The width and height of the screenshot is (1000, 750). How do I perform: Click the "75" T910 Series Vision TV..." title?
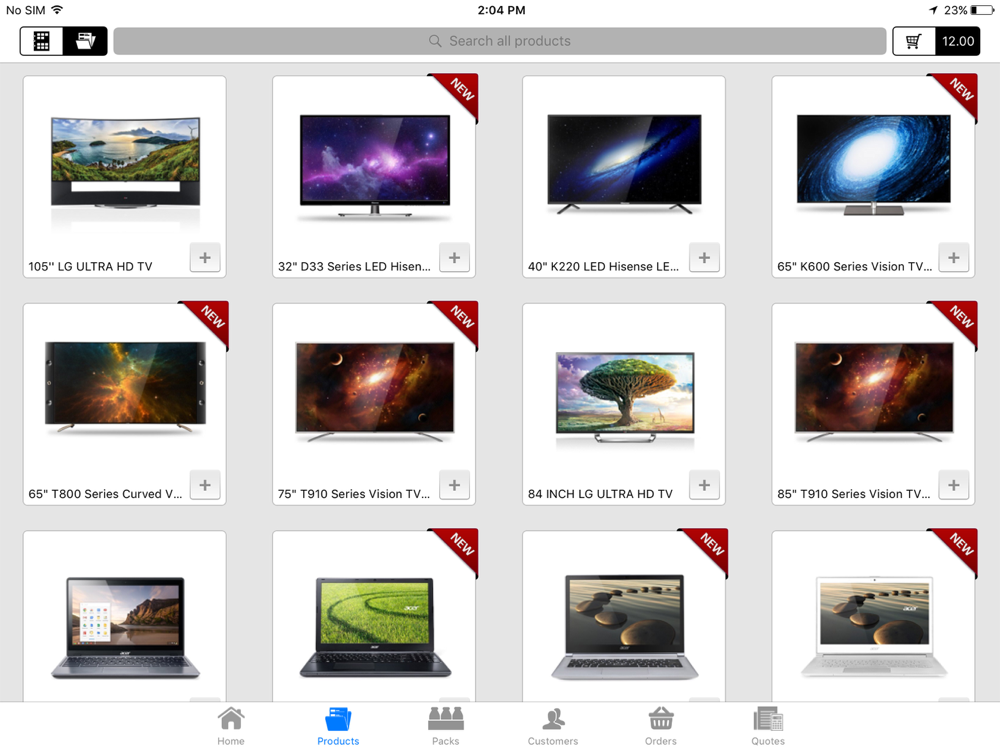click(x=354, y=494)
